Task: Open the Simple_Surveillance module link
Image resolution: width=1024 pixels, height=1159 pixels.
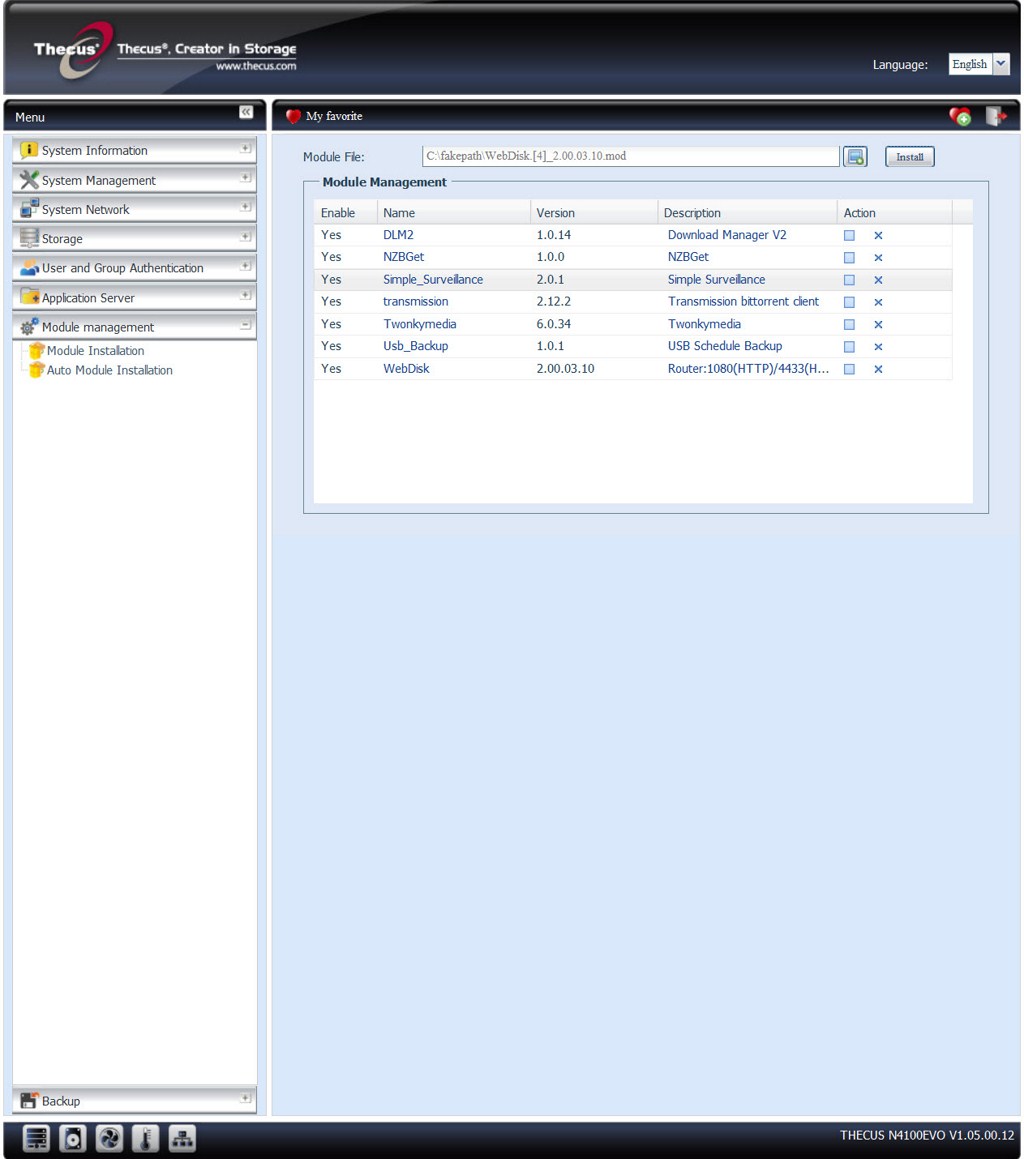Action: [x=433, y=280]
